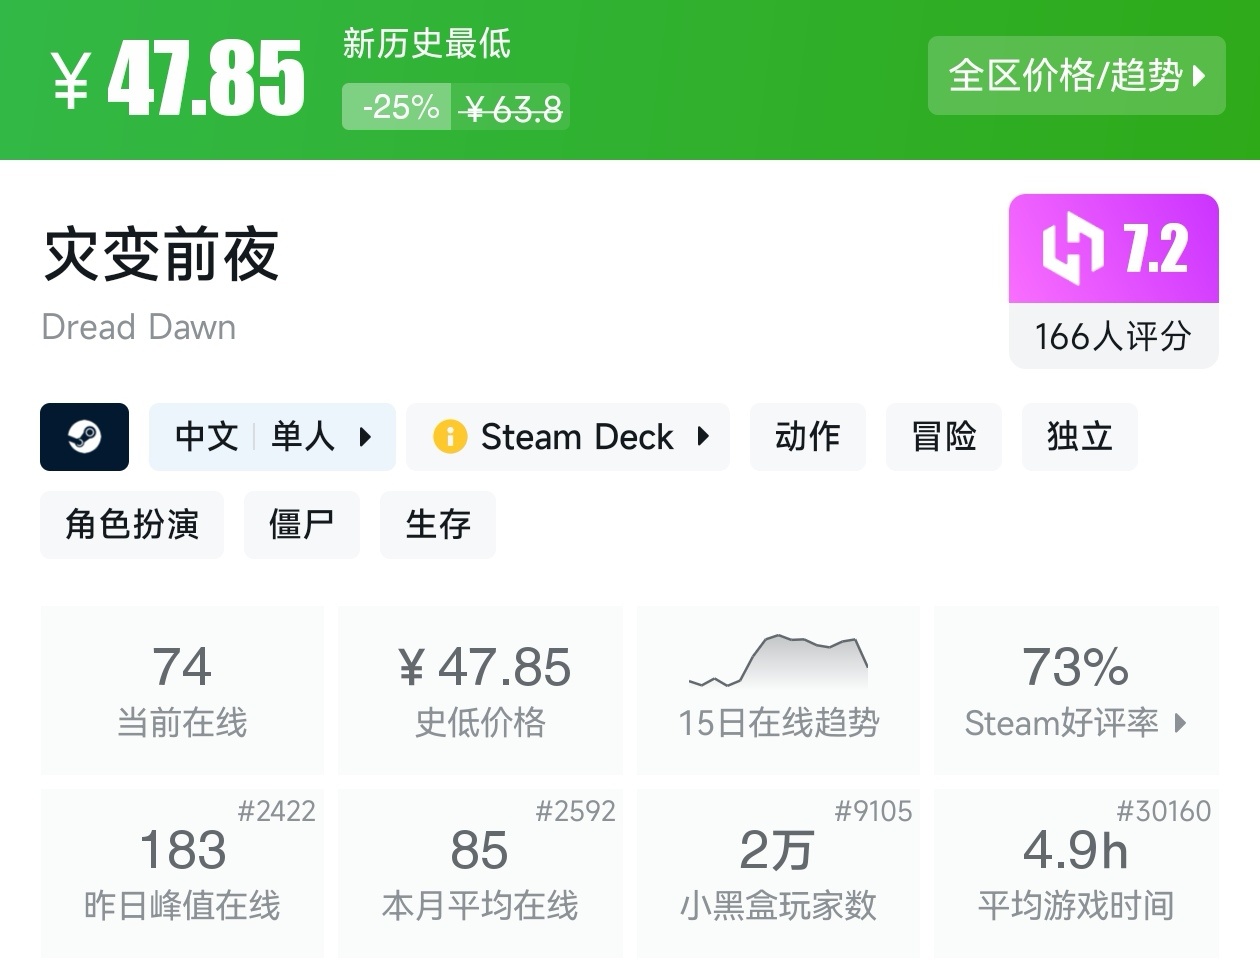Select the 生存 tag
This screenshot has height=971, width=1260.
[437, 525]
